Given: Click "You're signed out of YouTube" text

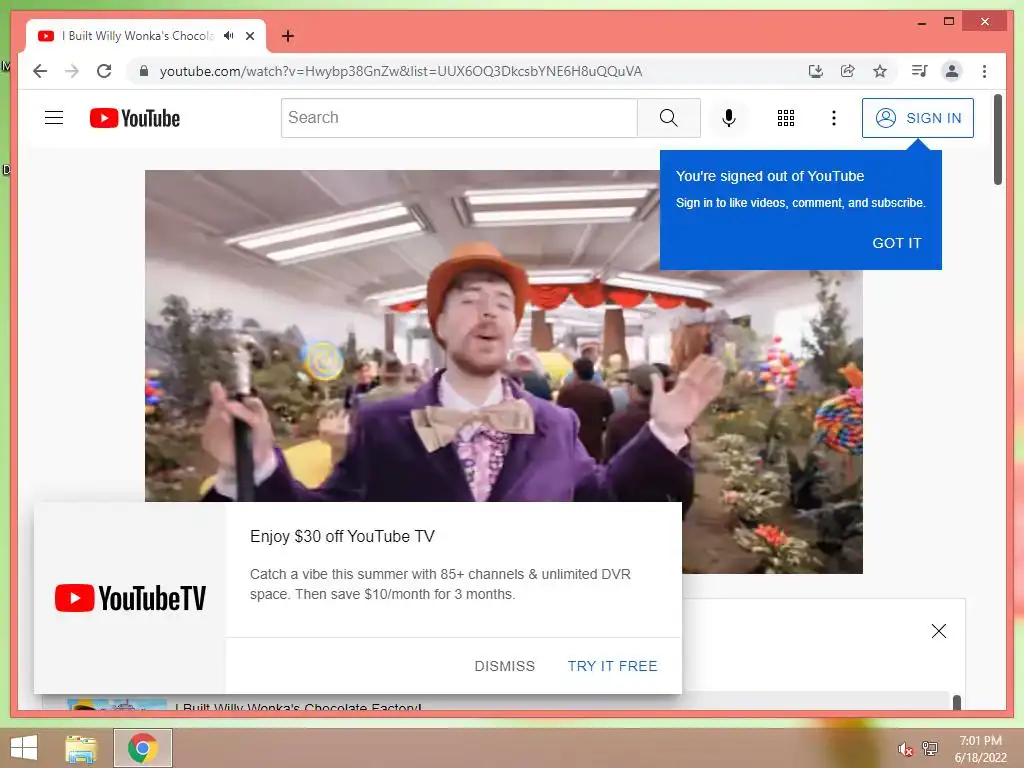Looking at the screenshot, I should [770, 176].
